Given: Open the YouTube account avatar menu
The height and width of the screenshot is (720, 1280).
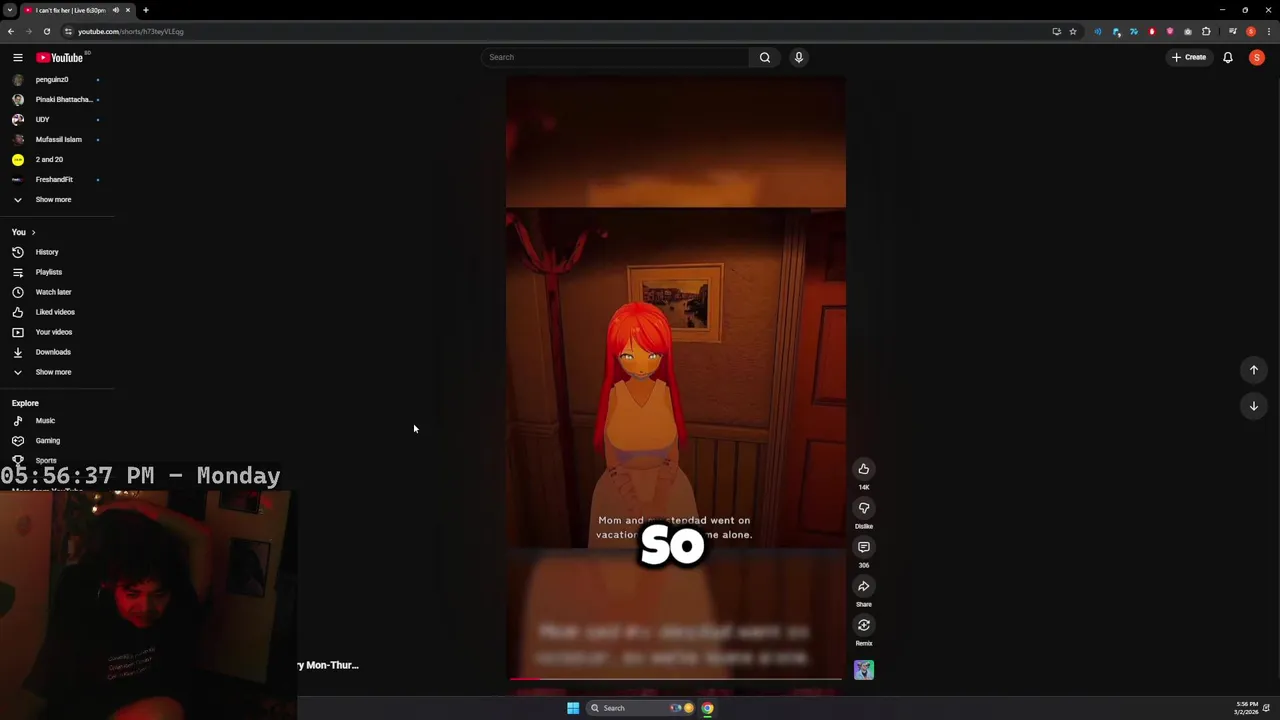Looking at the screenshot, I should point(1257,57).
